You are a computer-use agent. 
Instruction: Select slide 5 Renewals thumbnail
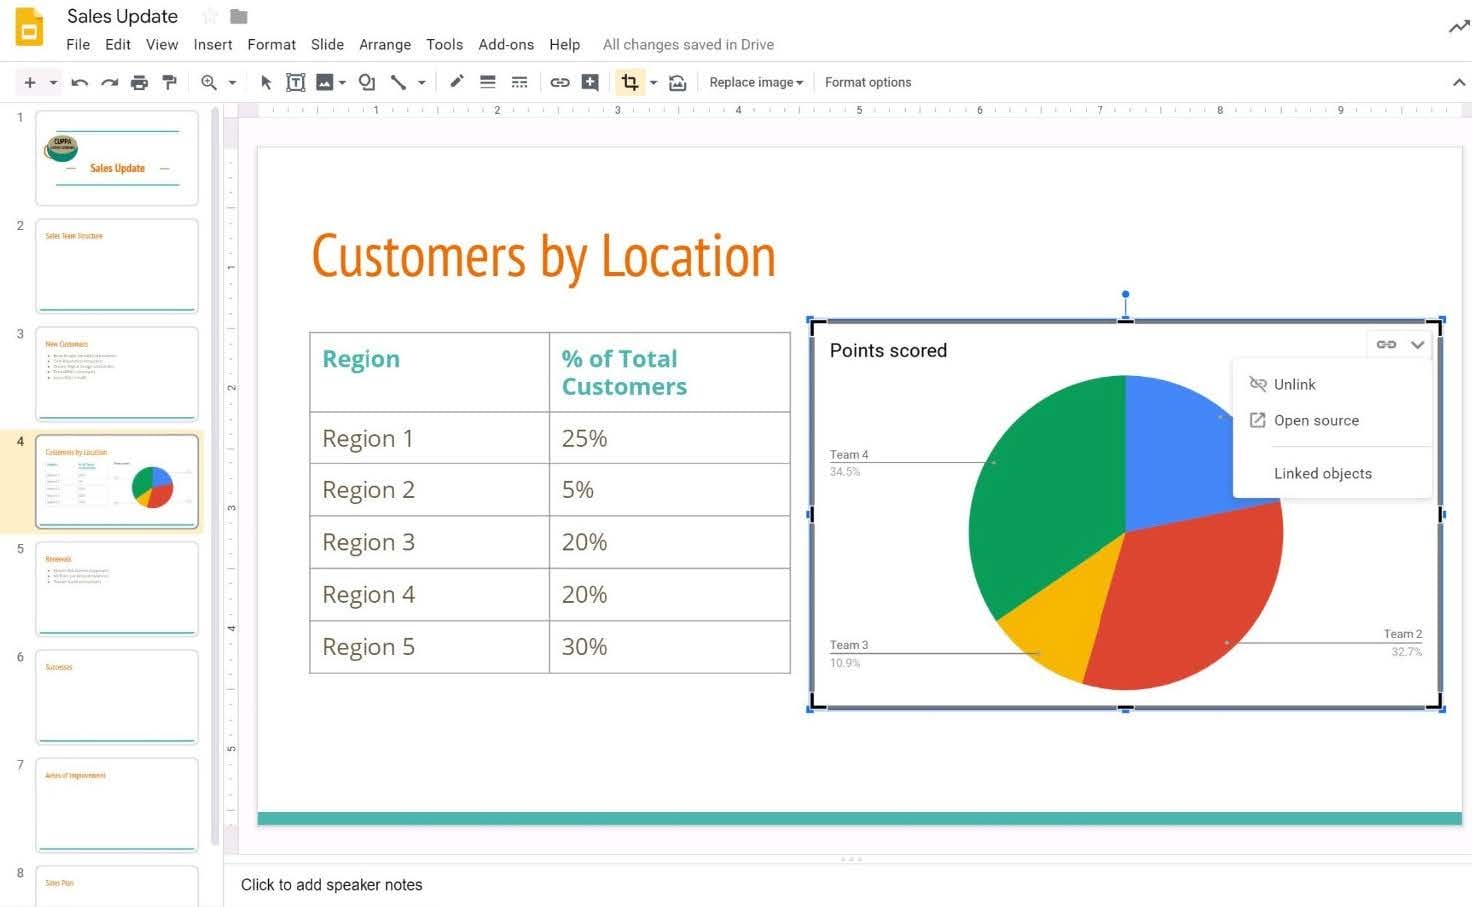pyautogui.click(x=117, y=589)
